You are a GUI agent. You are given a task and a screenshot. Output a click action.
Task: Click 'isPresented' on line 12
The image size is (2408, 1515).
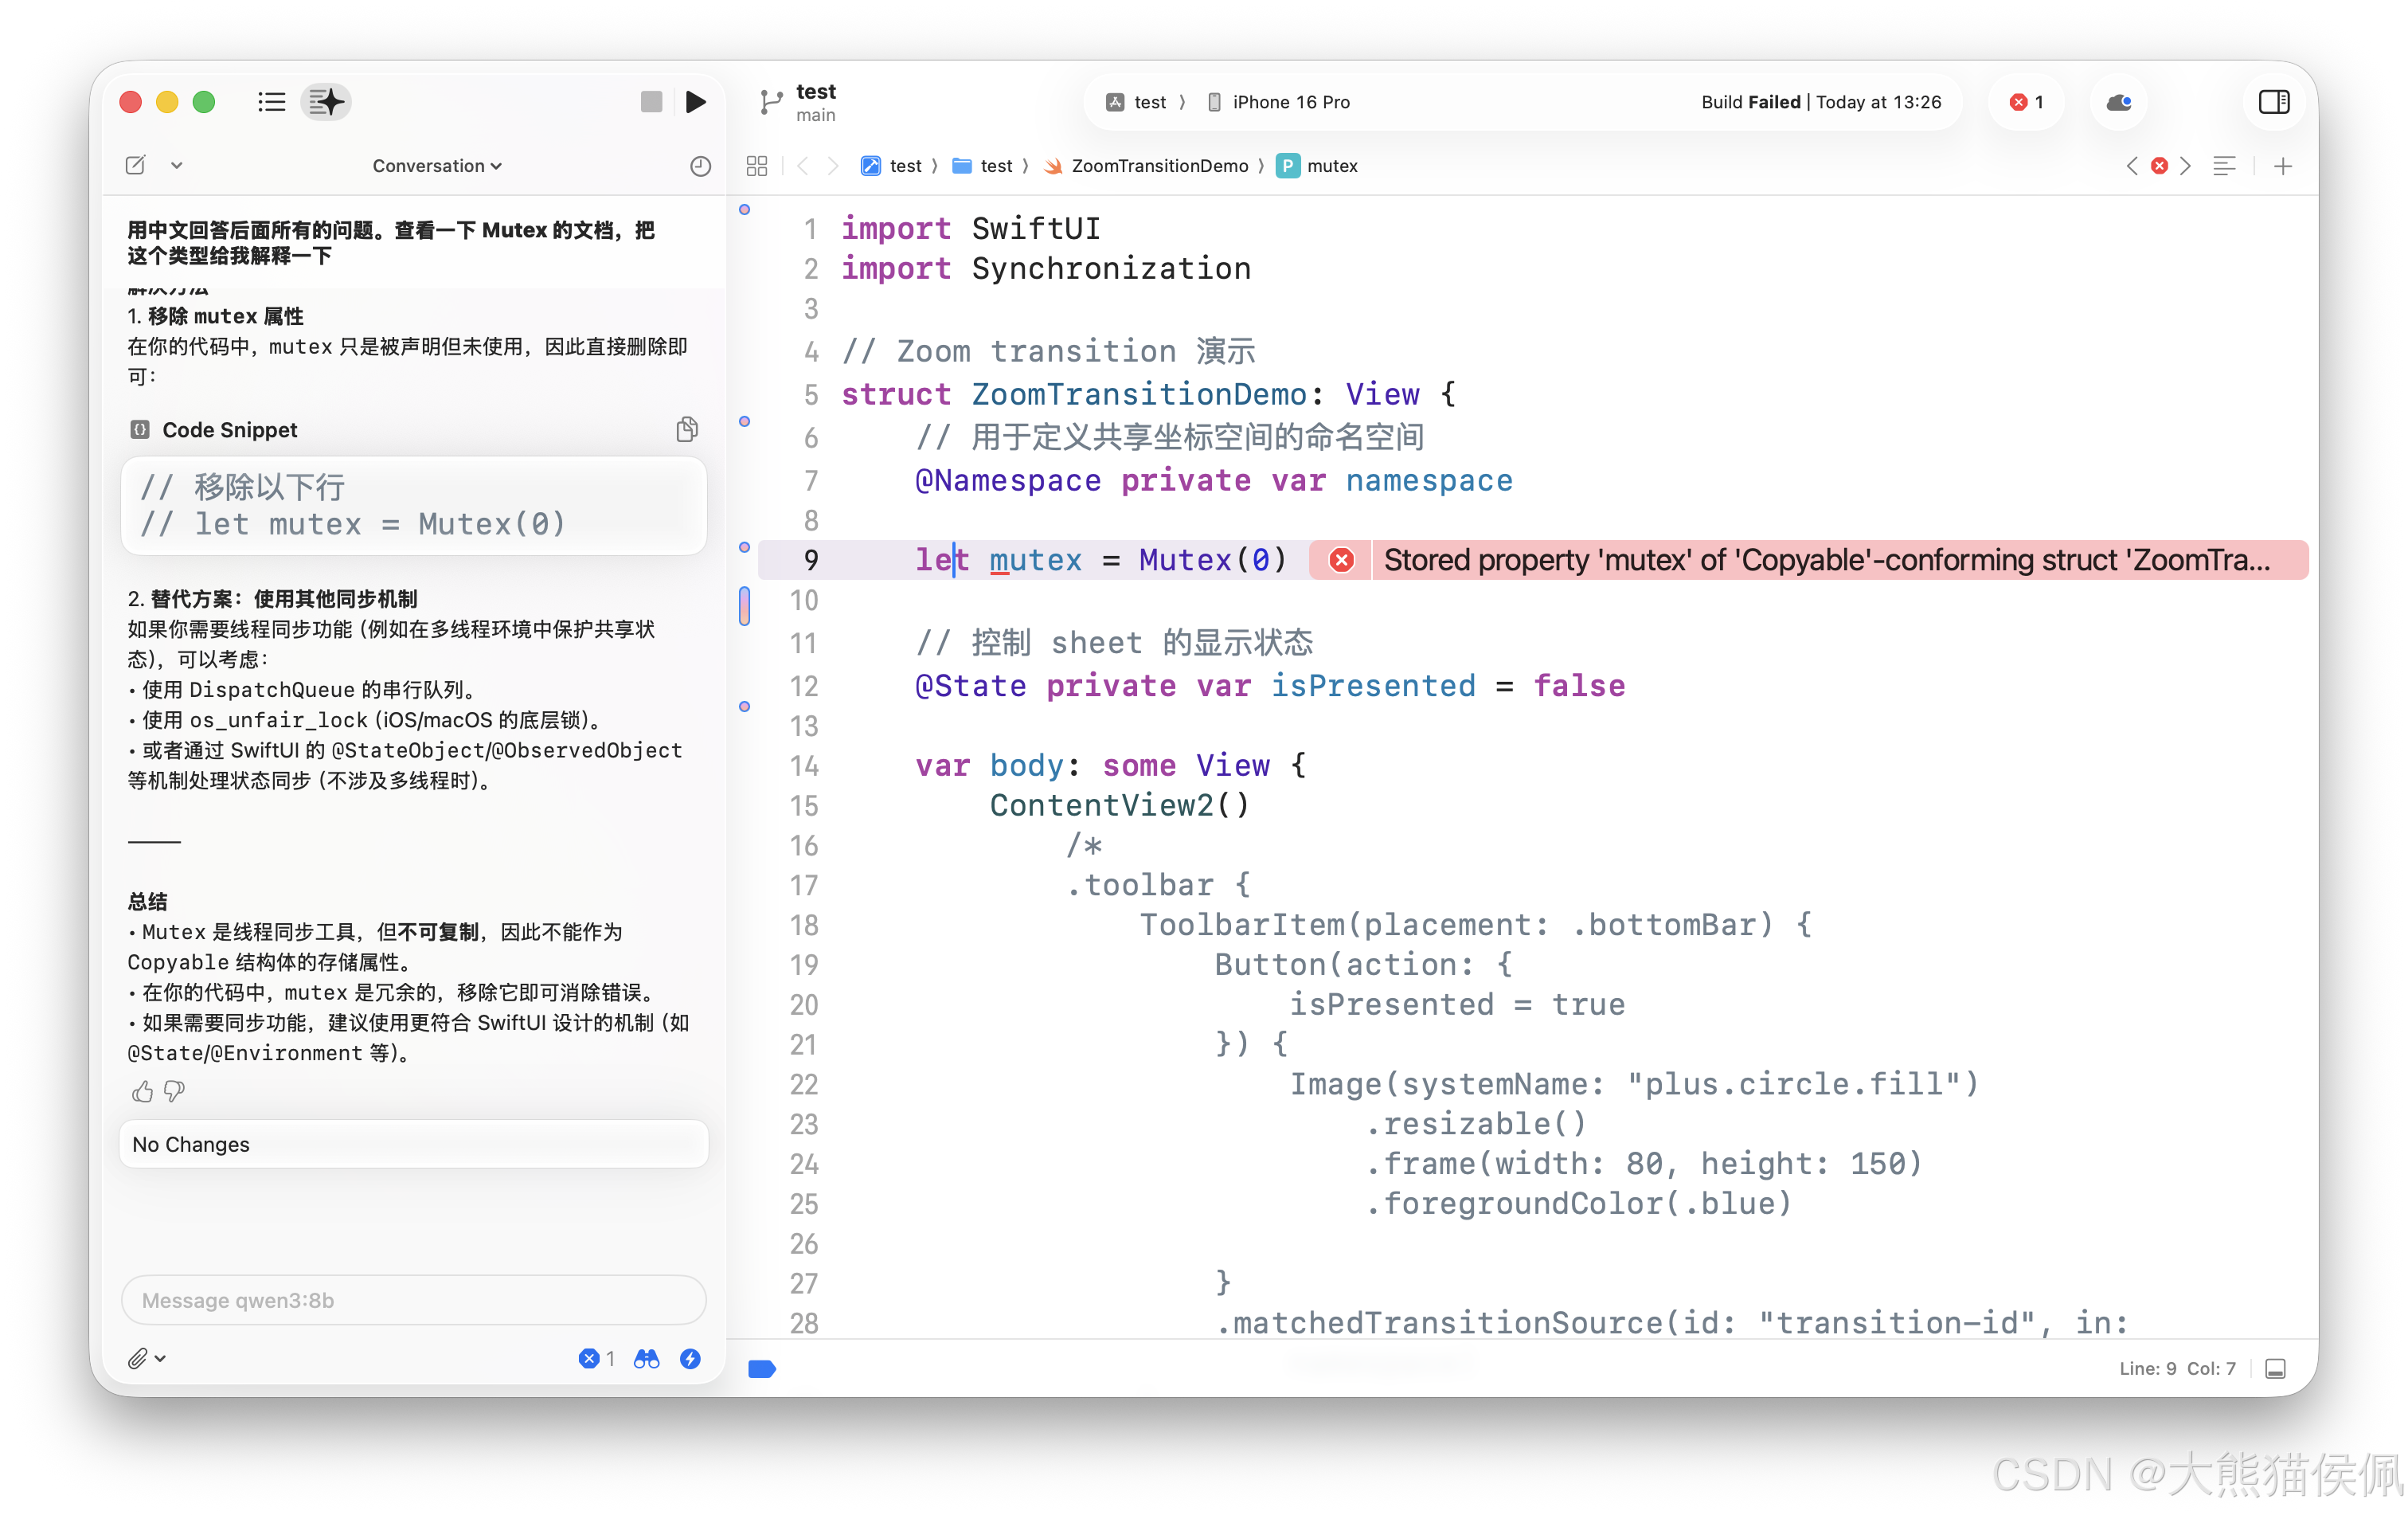tap(1373, 686)
